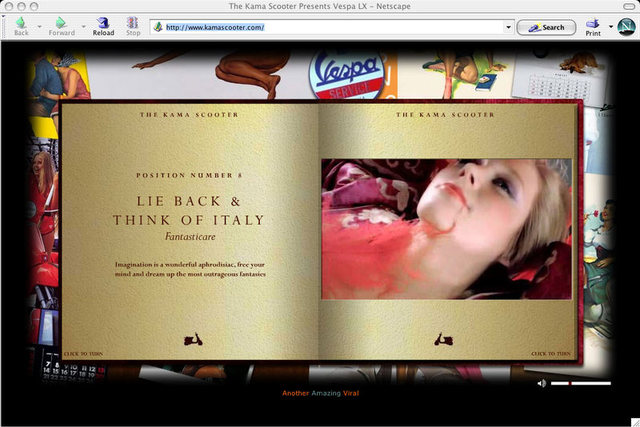Go back with the Back button

(x=21, y=27)
